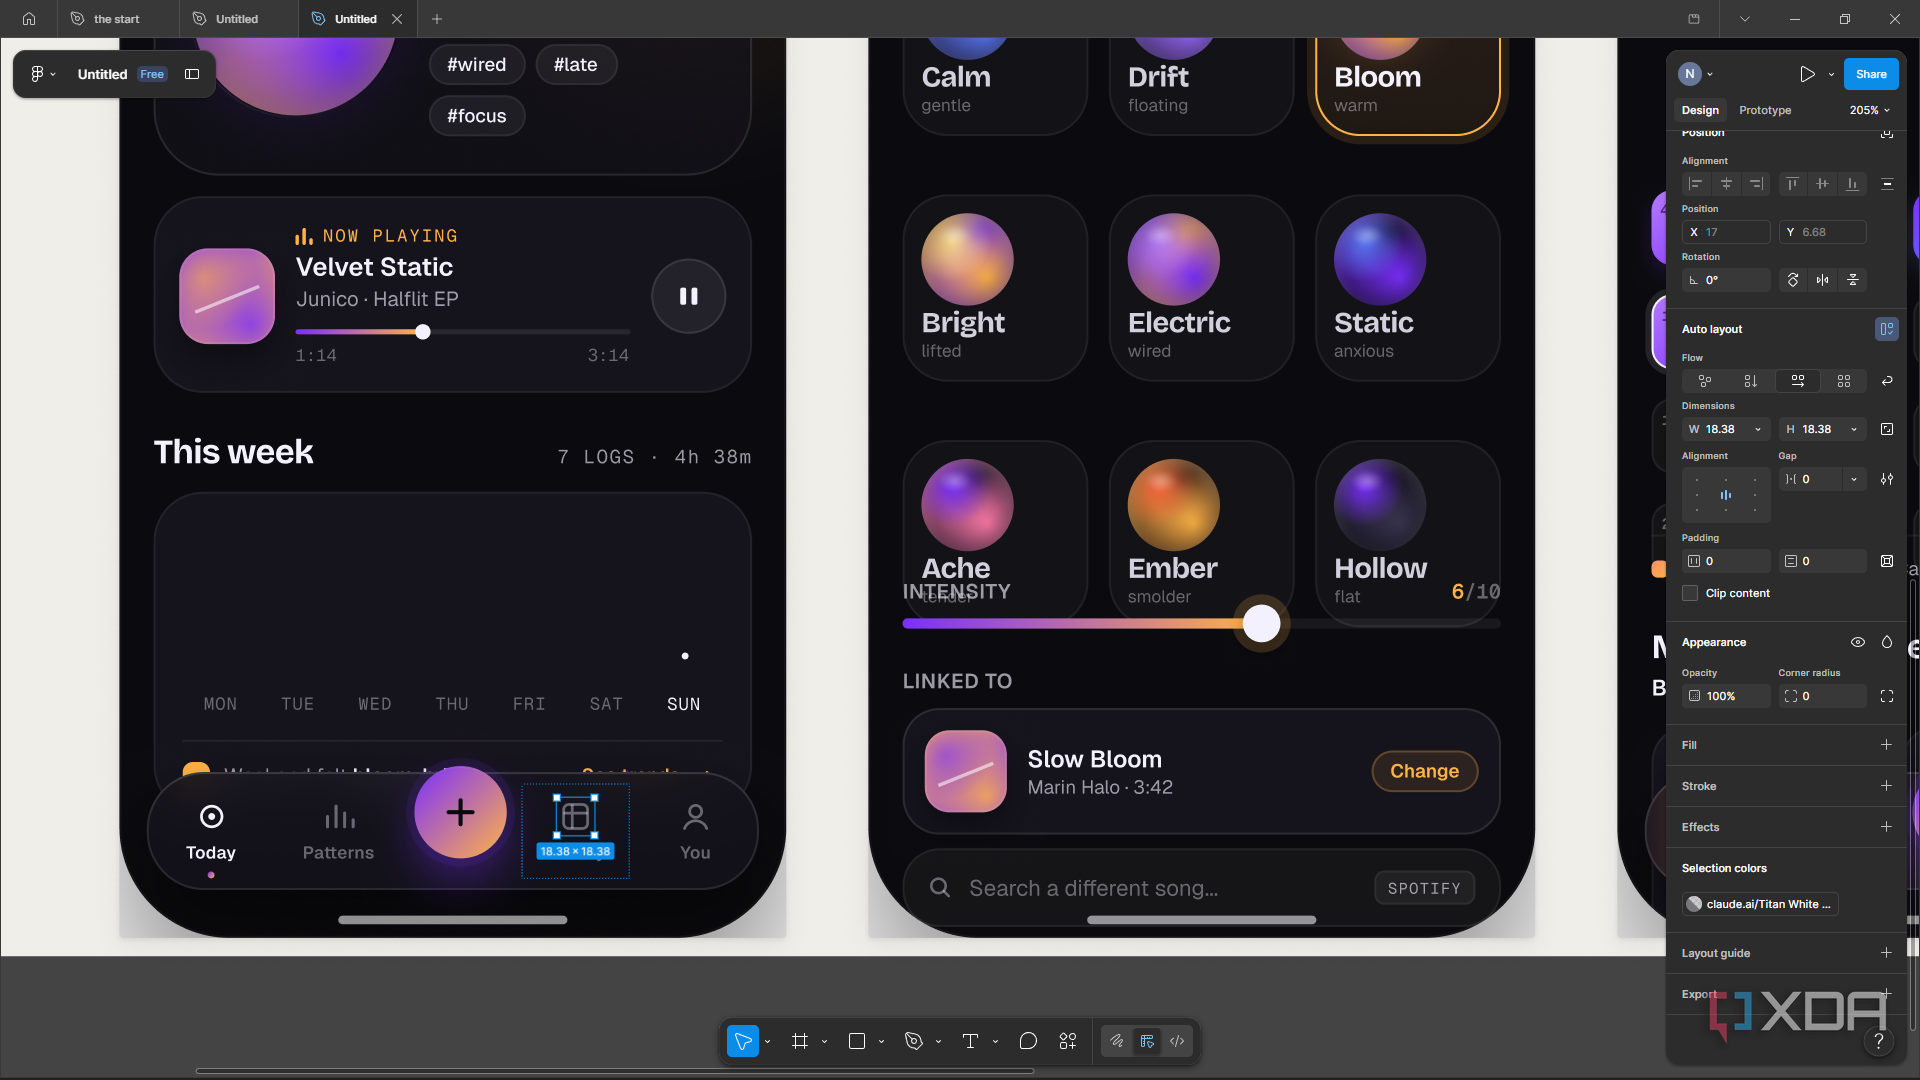Toggle individual corner radius button
Viewport: 1920px width, 1080px height.
click(1887, 696)
